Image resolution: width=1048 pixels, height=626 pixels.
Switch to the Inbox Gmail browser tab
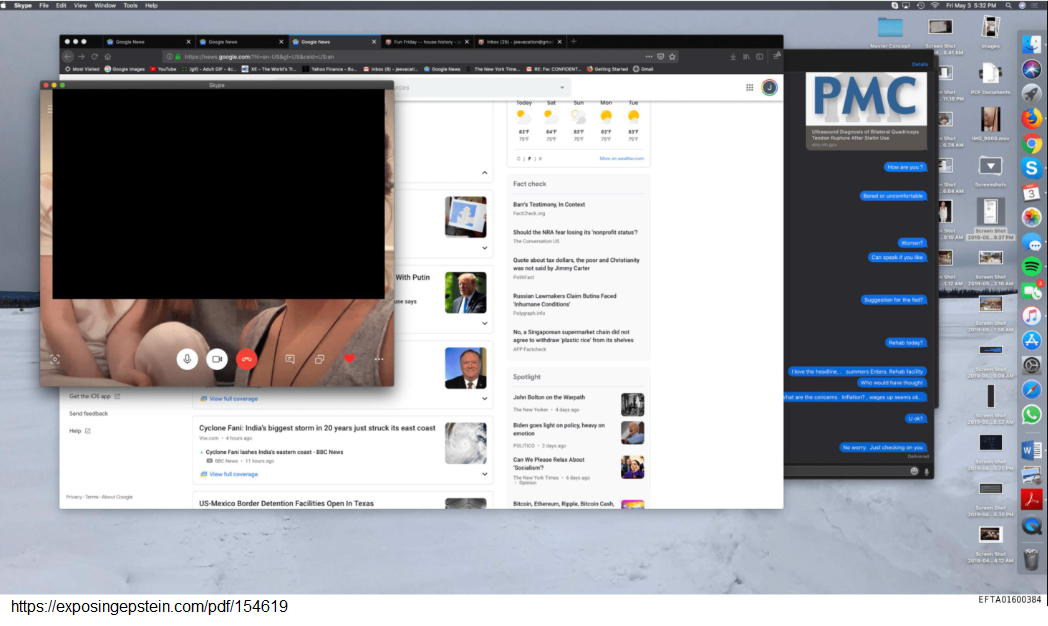(520, 41)
